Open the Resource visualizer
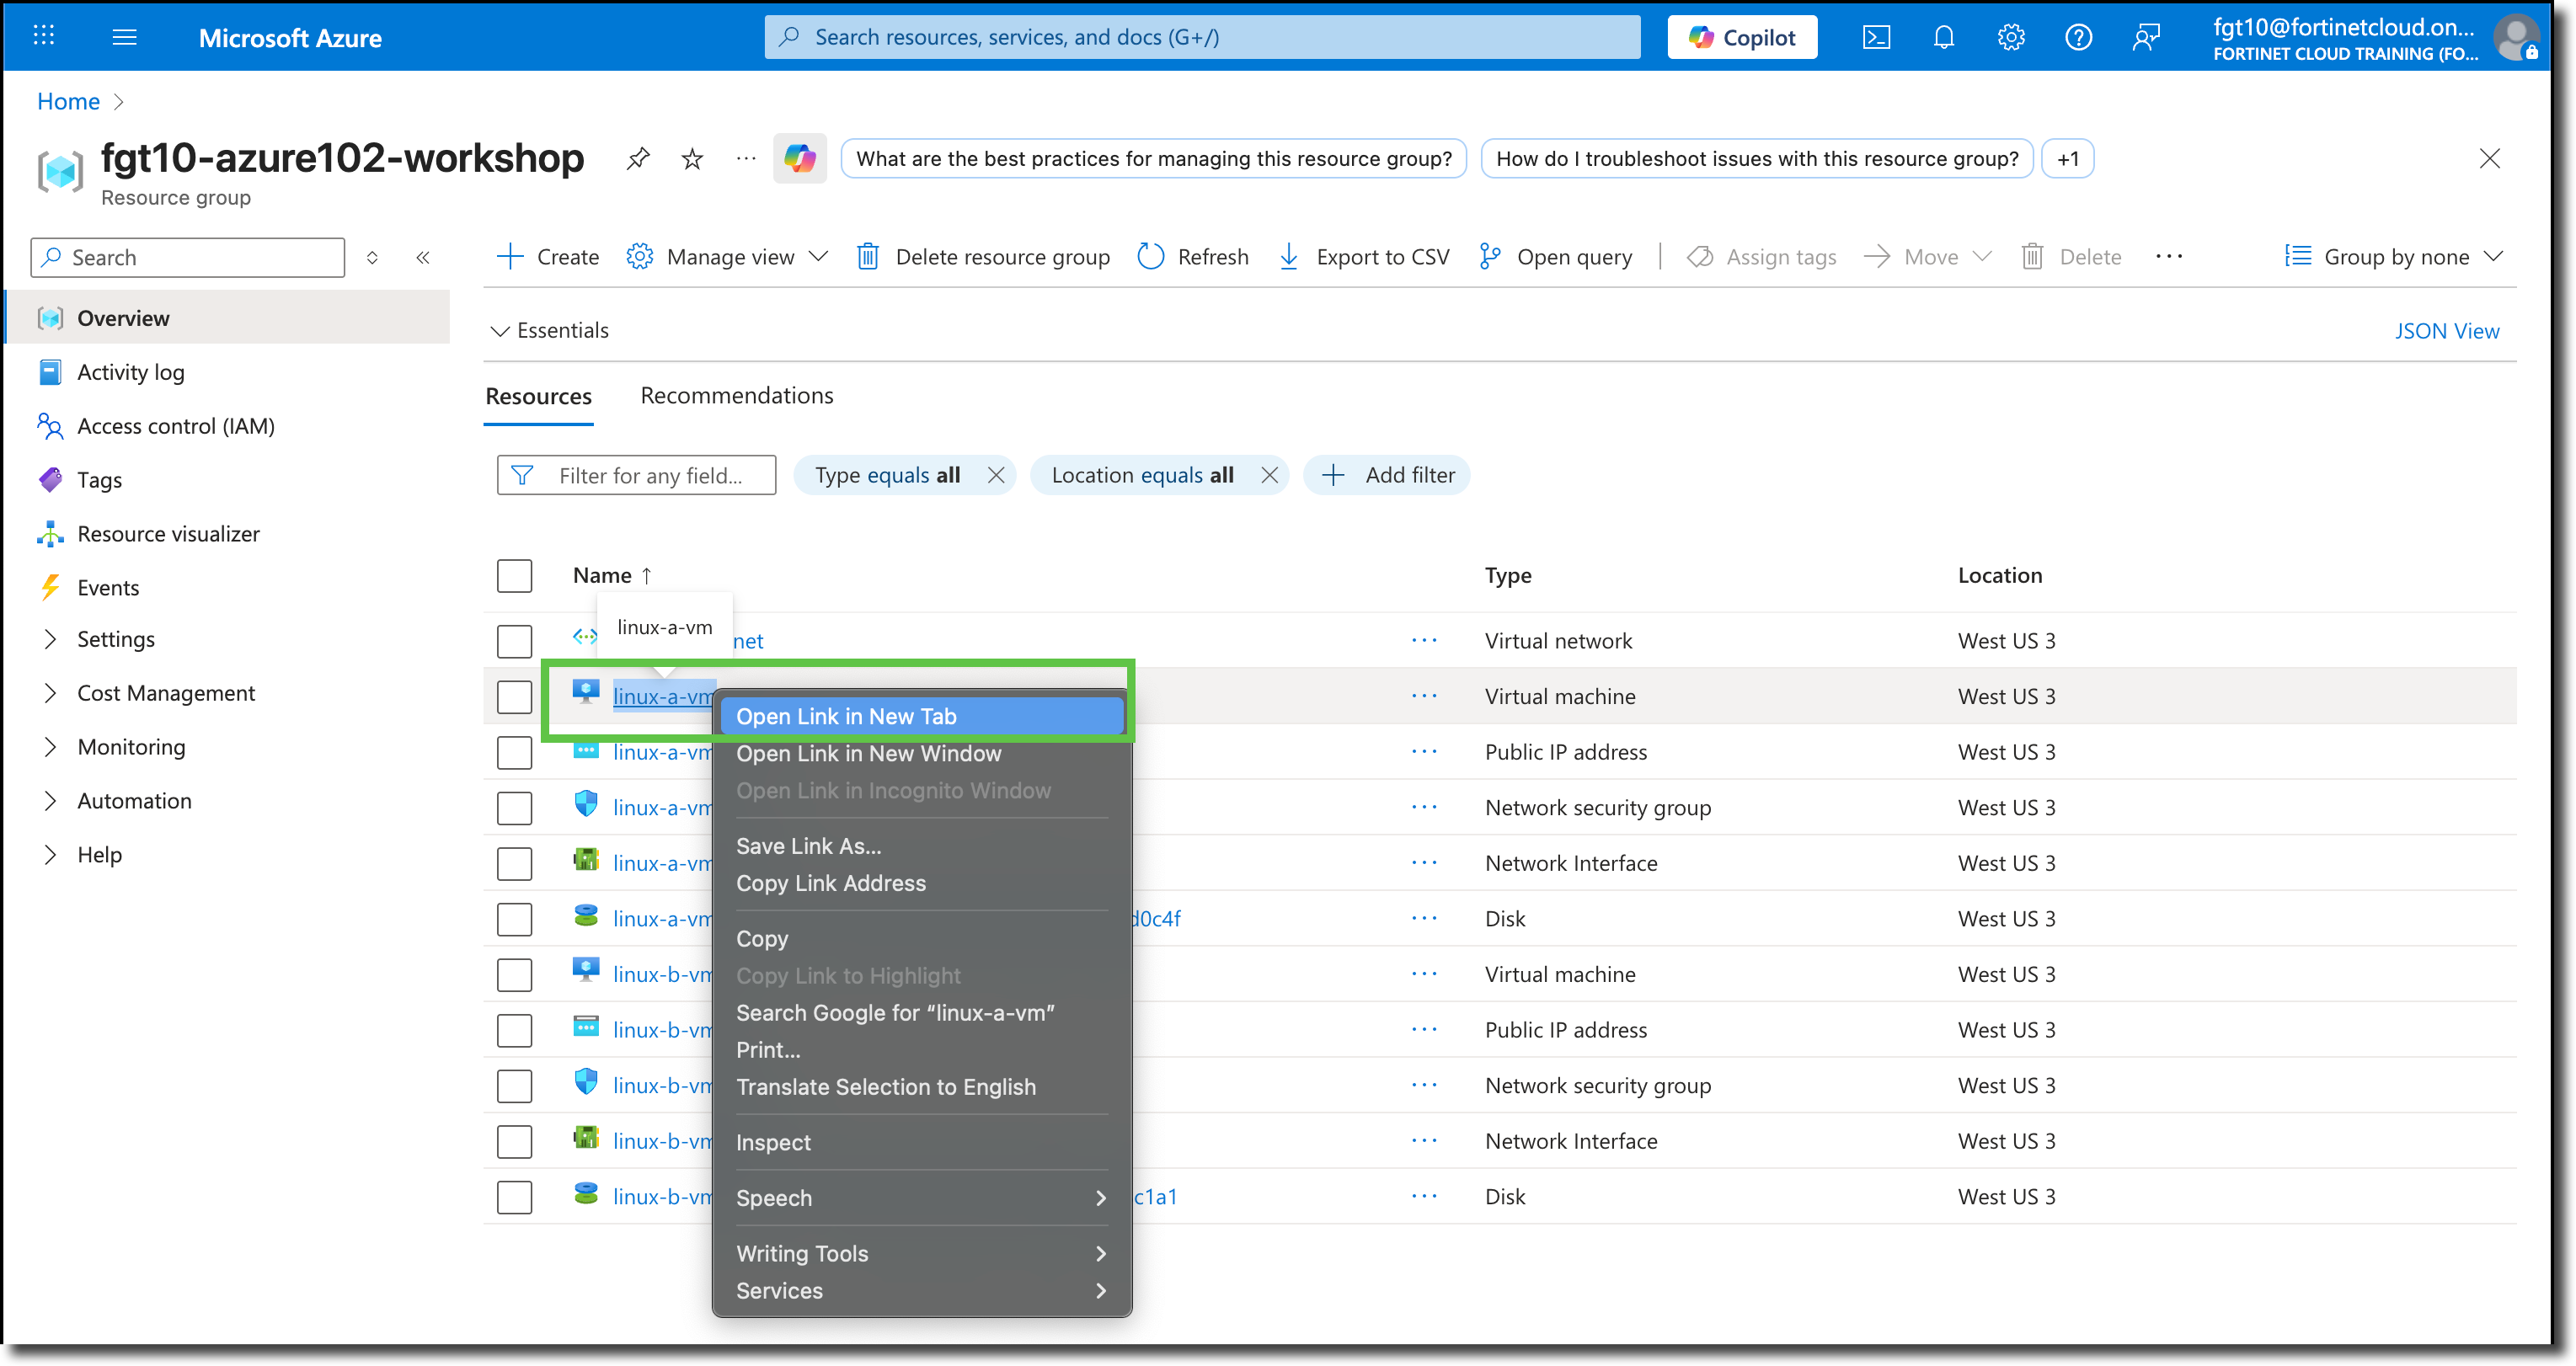Viewport: 2576px width, 1366px height. tap(167, 533)
